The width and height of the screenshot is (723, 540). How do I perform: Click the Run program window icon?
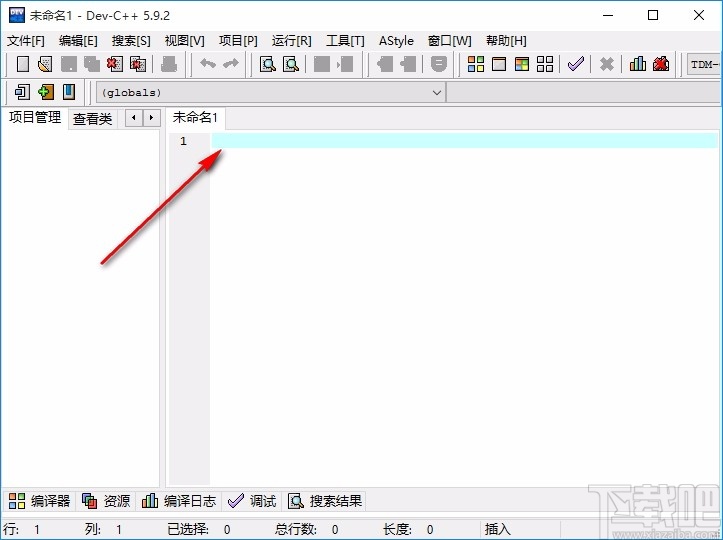(499, 64)
